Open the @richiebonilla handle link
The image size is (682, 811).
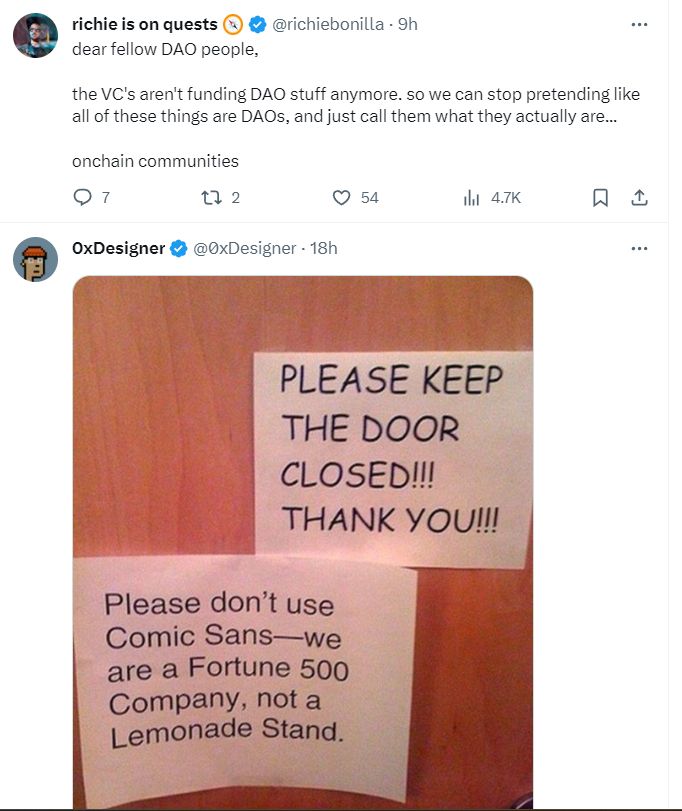tap(328, 25)
